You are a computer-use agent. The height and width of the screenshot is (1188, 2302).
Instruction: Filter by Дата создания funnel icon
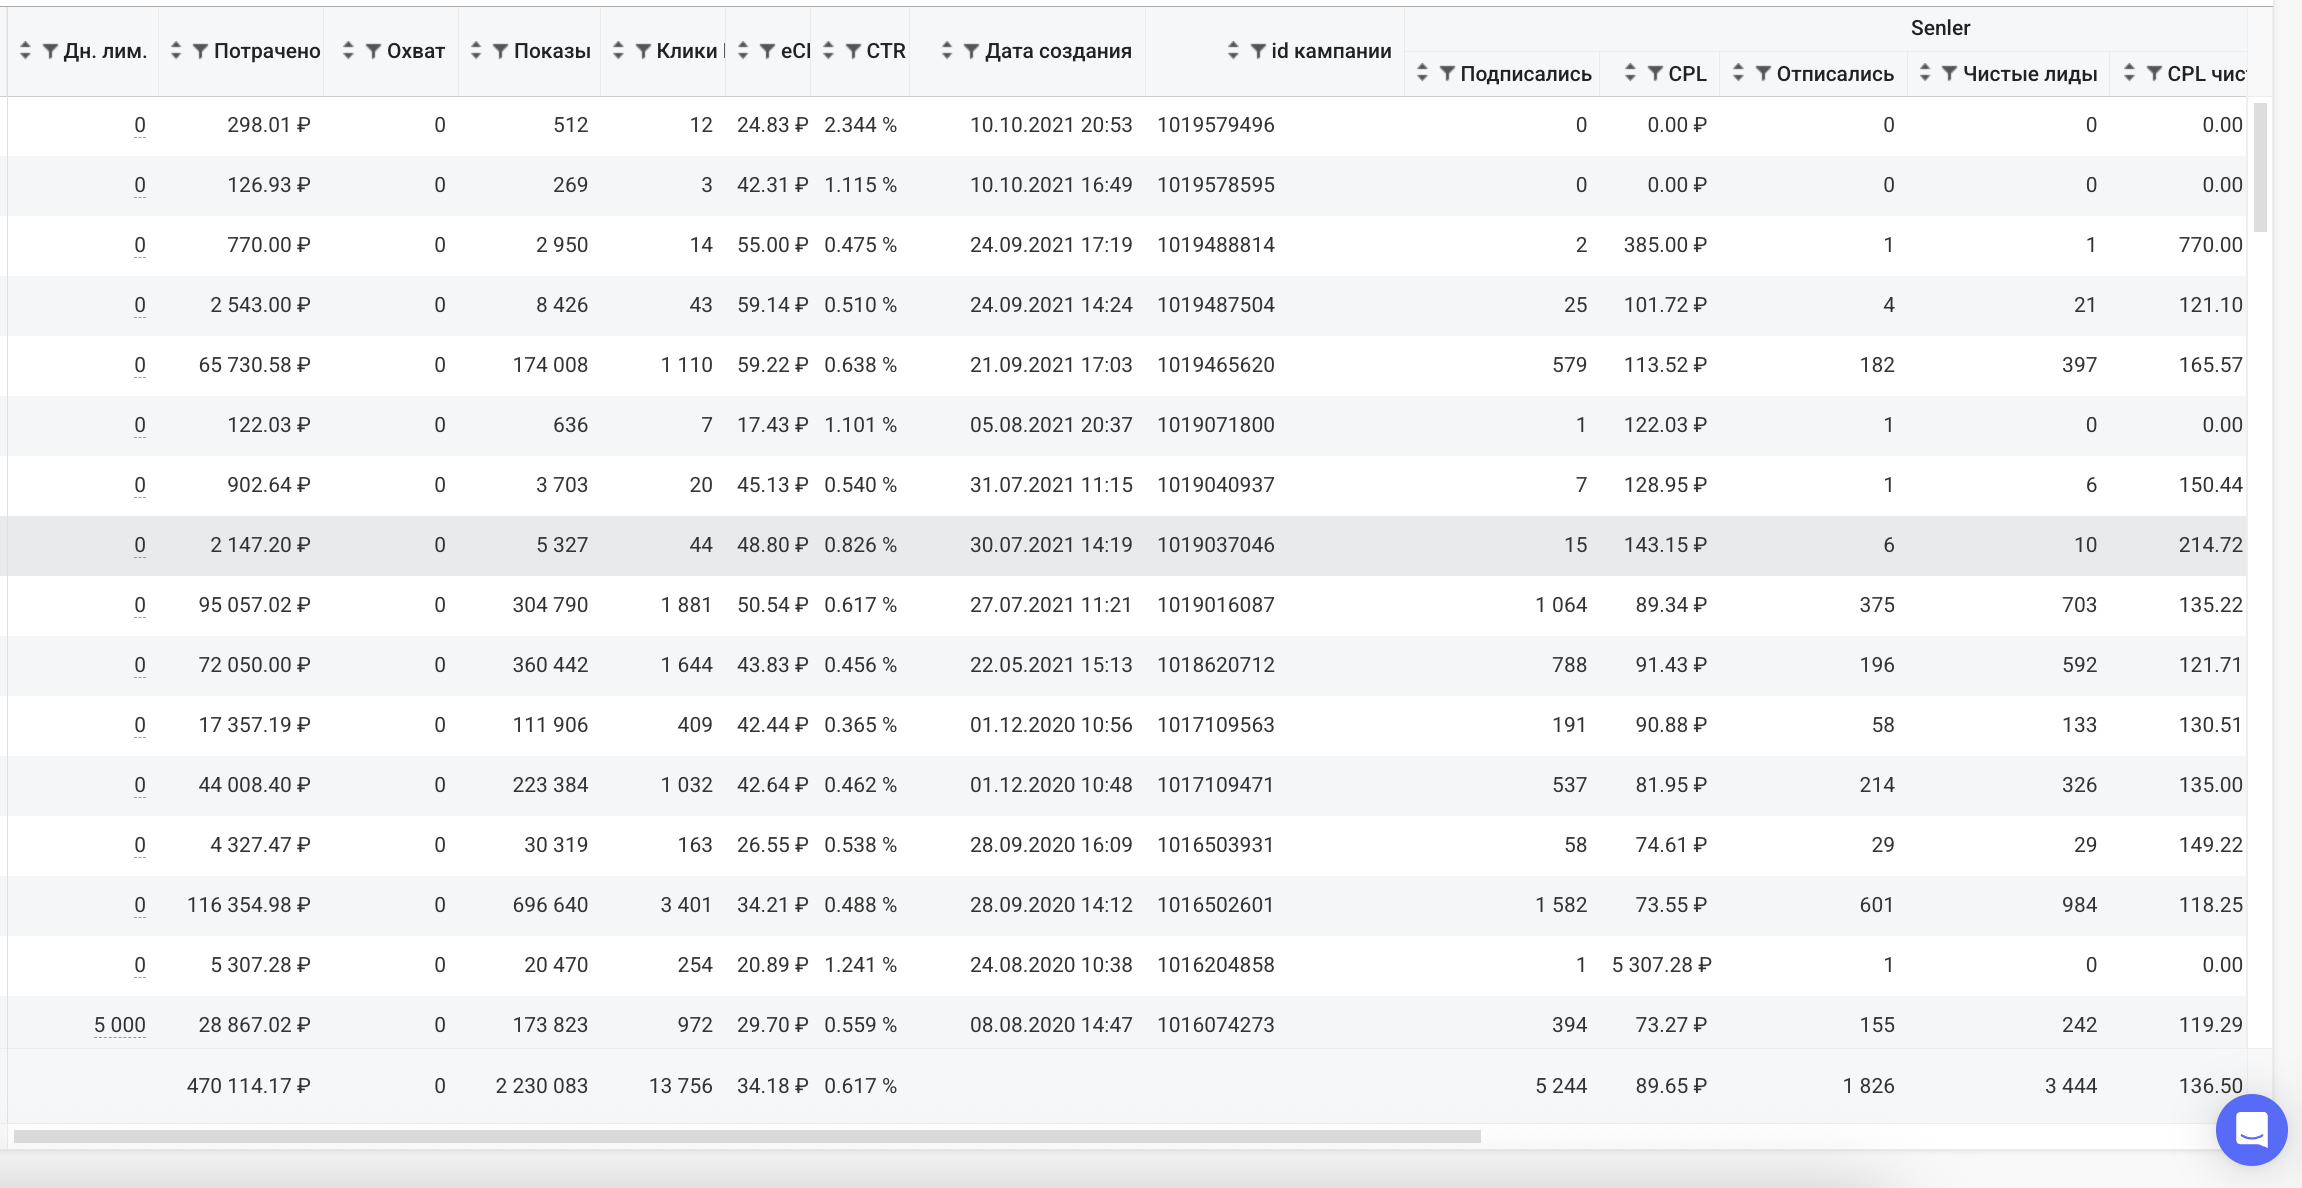971,51
